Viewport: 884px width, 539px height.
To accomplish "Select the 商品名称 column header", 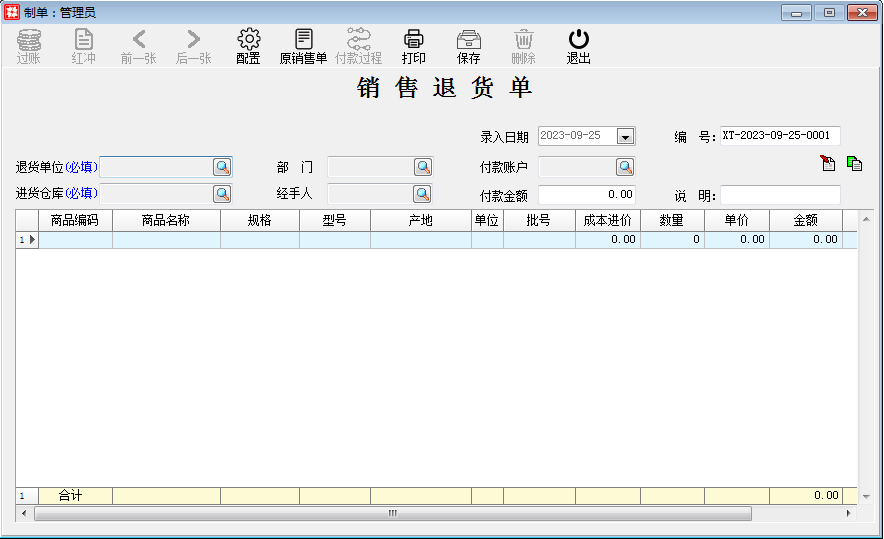I will point(166,221).
